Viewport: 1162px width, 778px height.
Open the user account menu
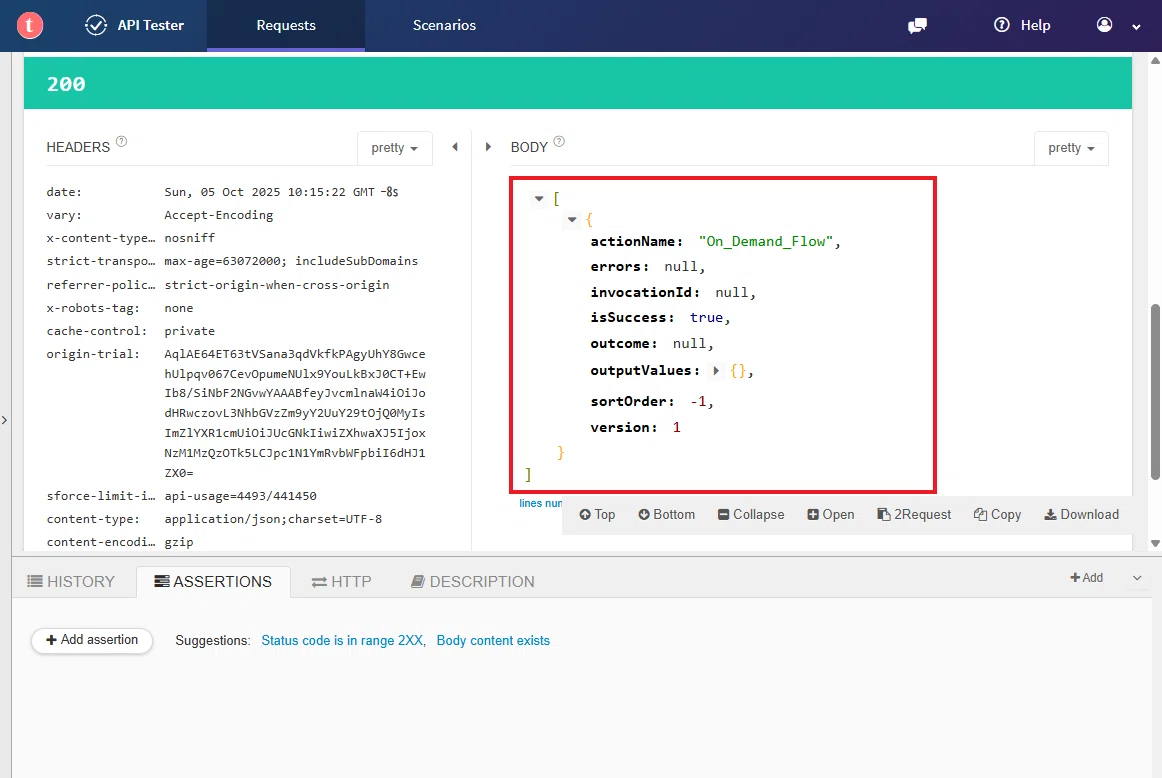coord(1118,25)
